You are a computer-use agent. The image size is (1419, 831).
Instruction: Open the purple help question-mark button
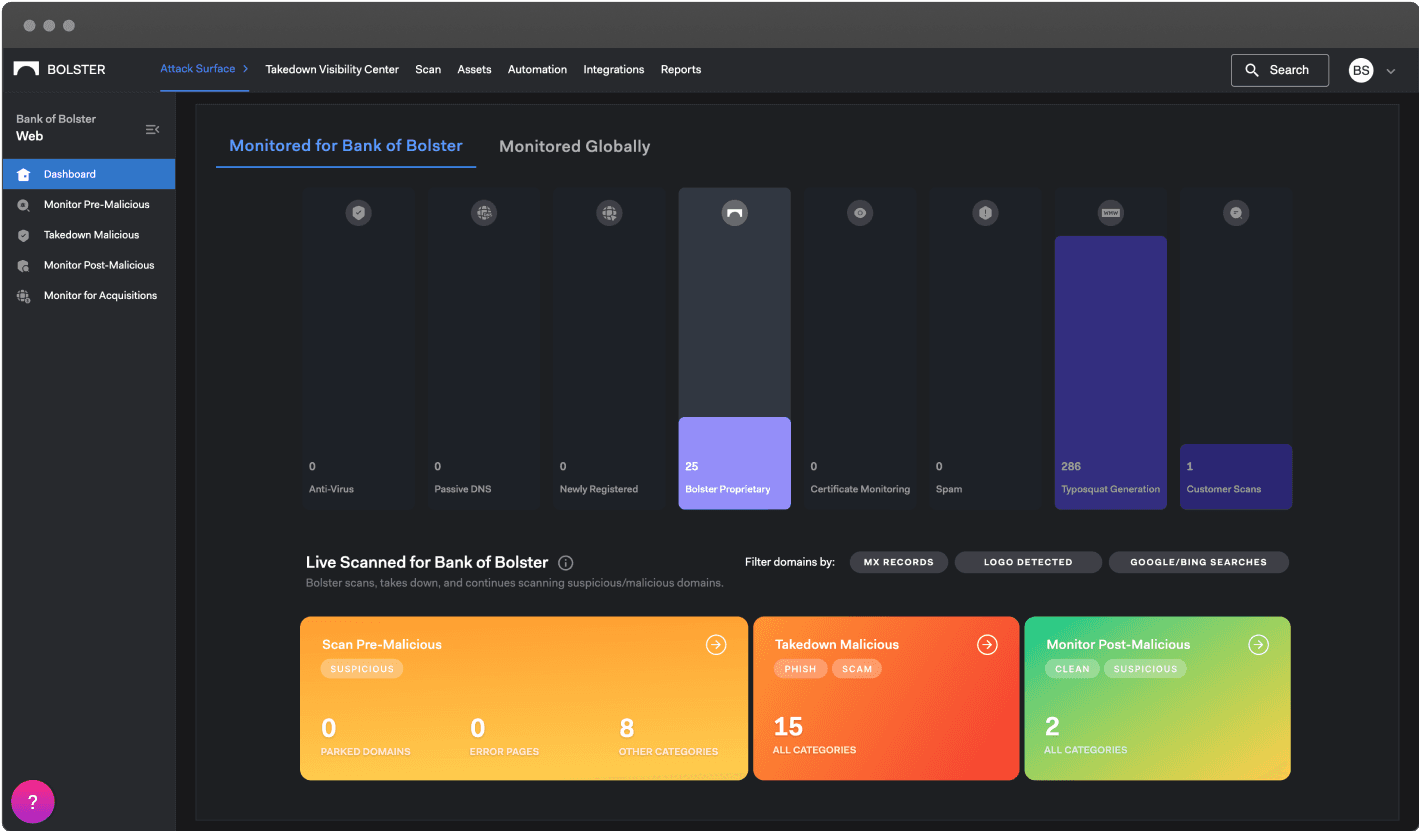(x=33, y=802)
